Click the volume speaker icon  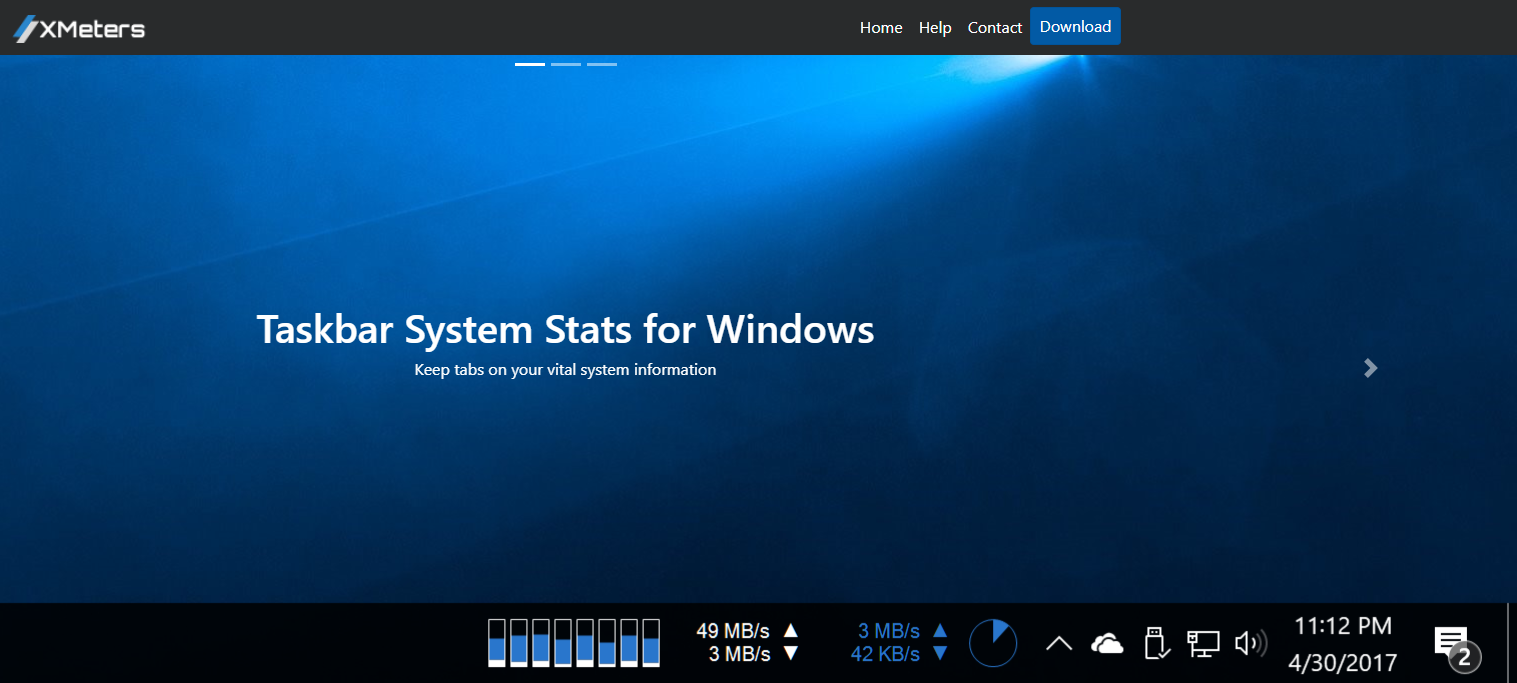tap(1251, 643)
